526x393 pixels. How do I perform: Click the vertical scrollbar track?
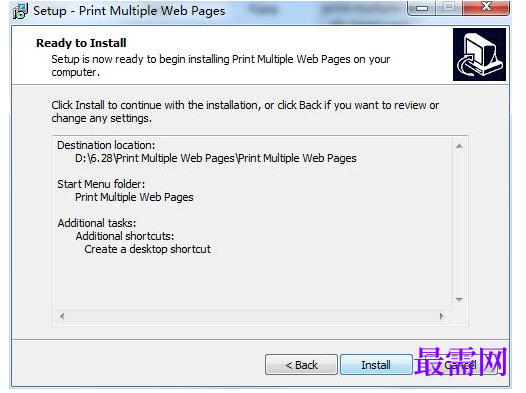click(x=459, y=223)
